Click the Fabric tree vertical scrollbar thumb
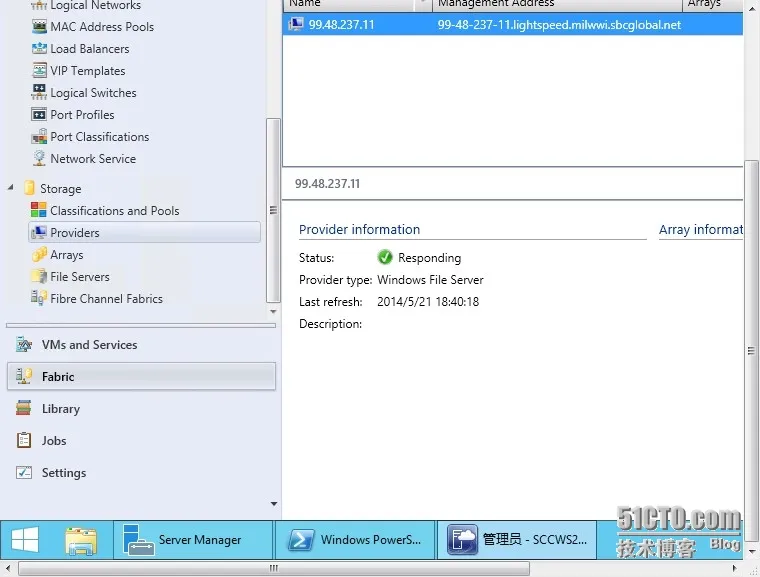The image size is (760, 577). pos(273,210)
